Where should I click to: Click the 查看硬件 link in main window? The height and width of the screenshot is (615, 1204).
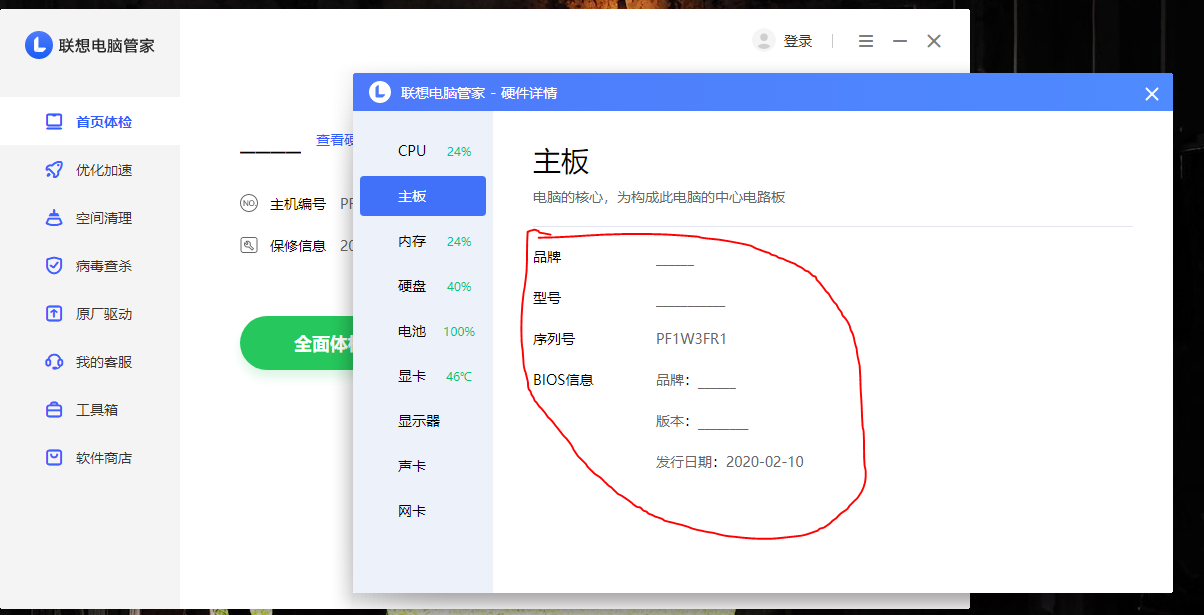(x=335, y=141)
